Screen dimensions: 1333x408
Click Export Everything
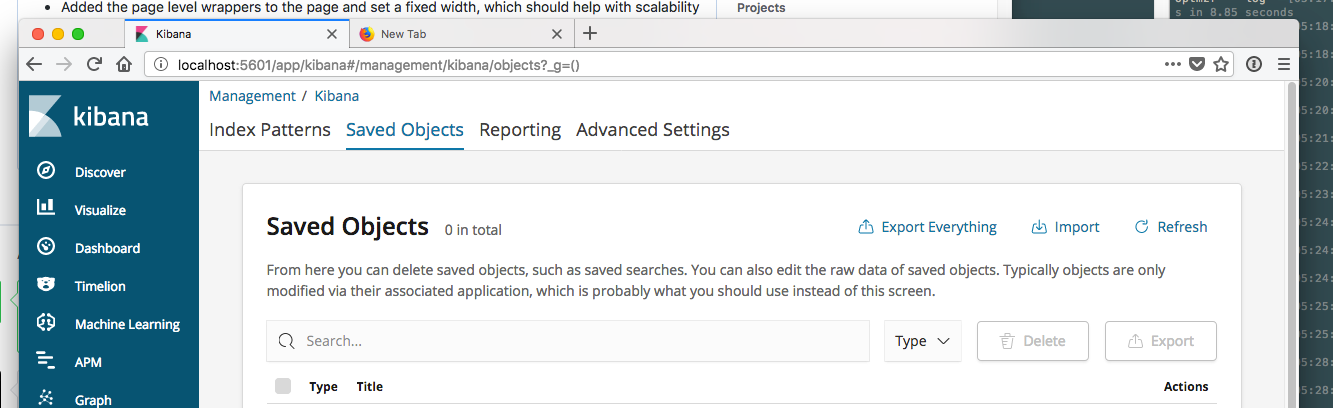click(928, 227)
